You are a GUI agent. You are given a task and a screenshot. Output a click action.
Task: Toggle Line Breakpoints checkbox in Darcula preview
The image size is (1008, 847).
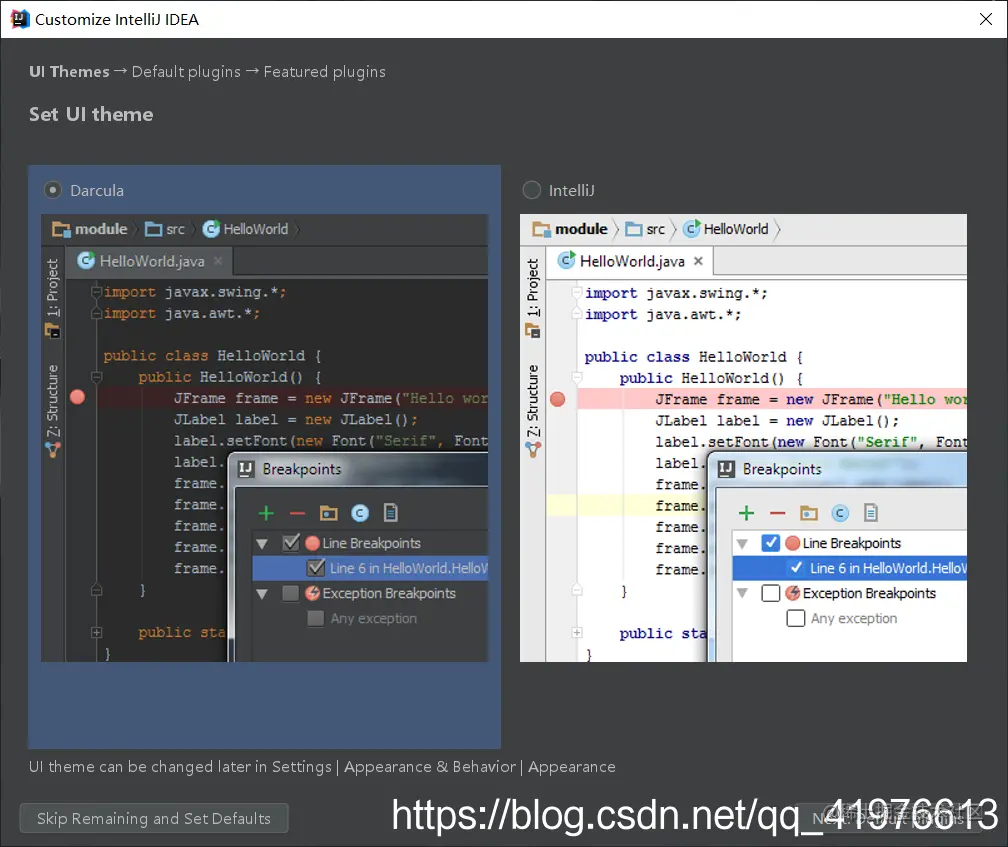291,543
